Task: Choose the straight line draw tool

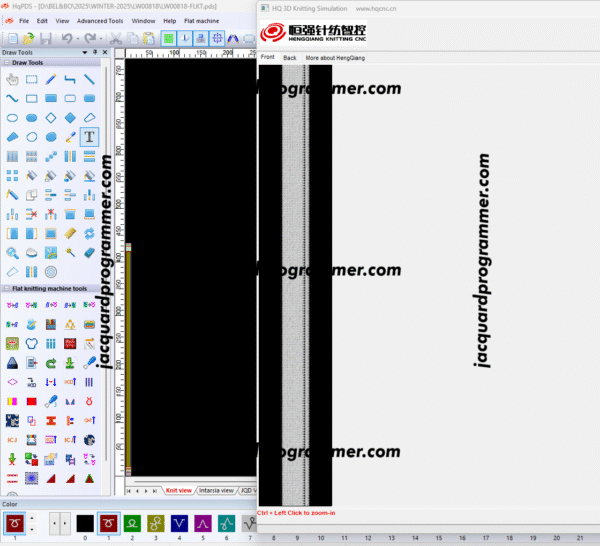Action: click(x=89, y=79)
